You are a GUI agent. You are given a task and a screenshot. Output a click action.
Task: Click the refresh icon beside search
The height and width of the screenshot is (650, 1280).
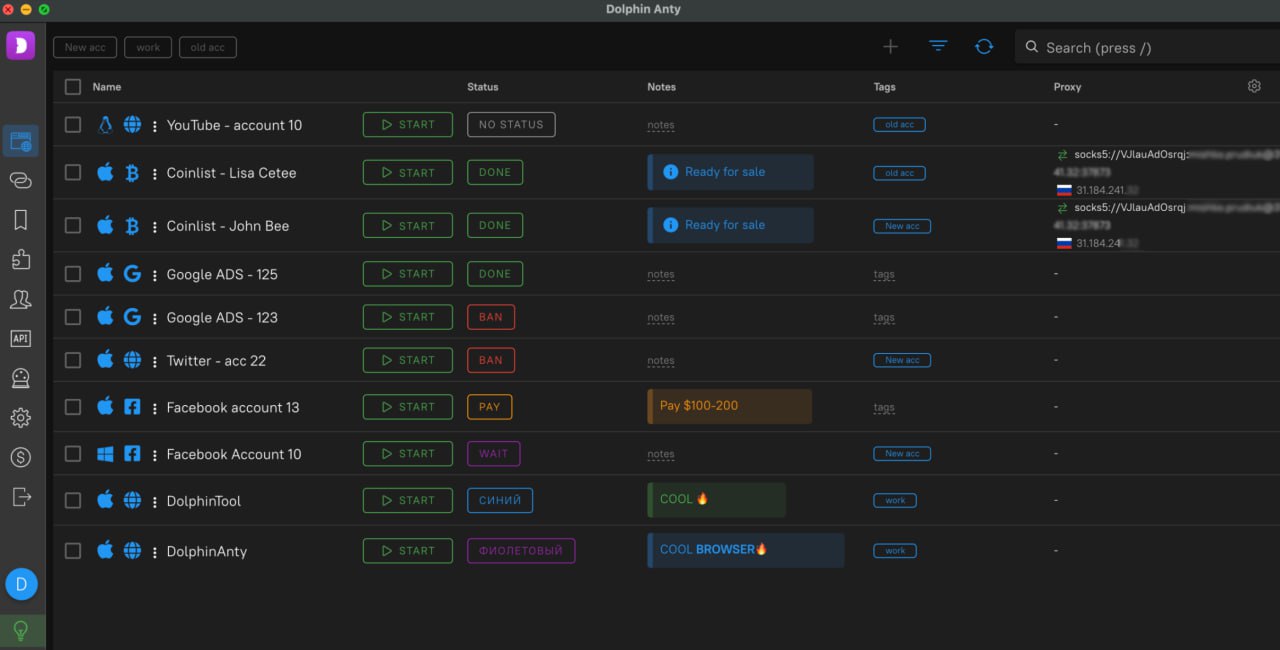[x=984, y=47]
